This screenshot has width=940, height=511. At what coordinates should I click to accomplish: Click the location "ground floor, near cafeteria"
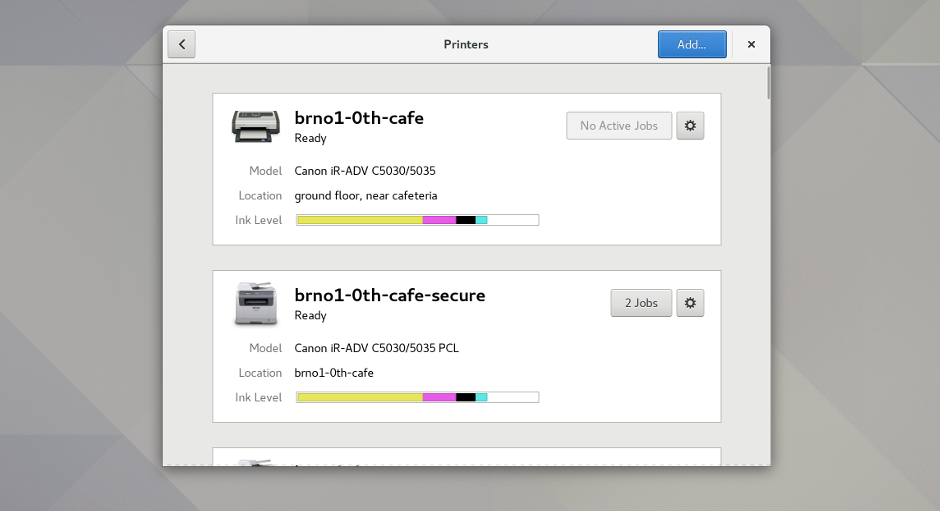[365, 196]
